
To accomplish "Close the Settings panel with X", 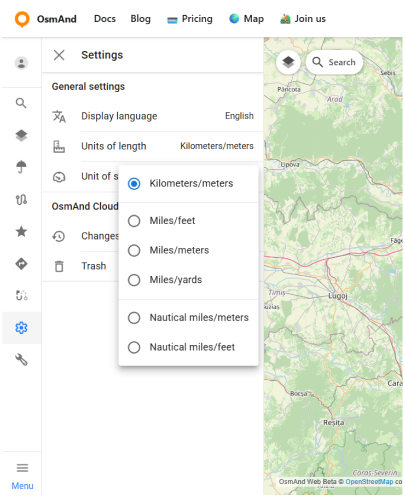I will [x=59, y=55].
